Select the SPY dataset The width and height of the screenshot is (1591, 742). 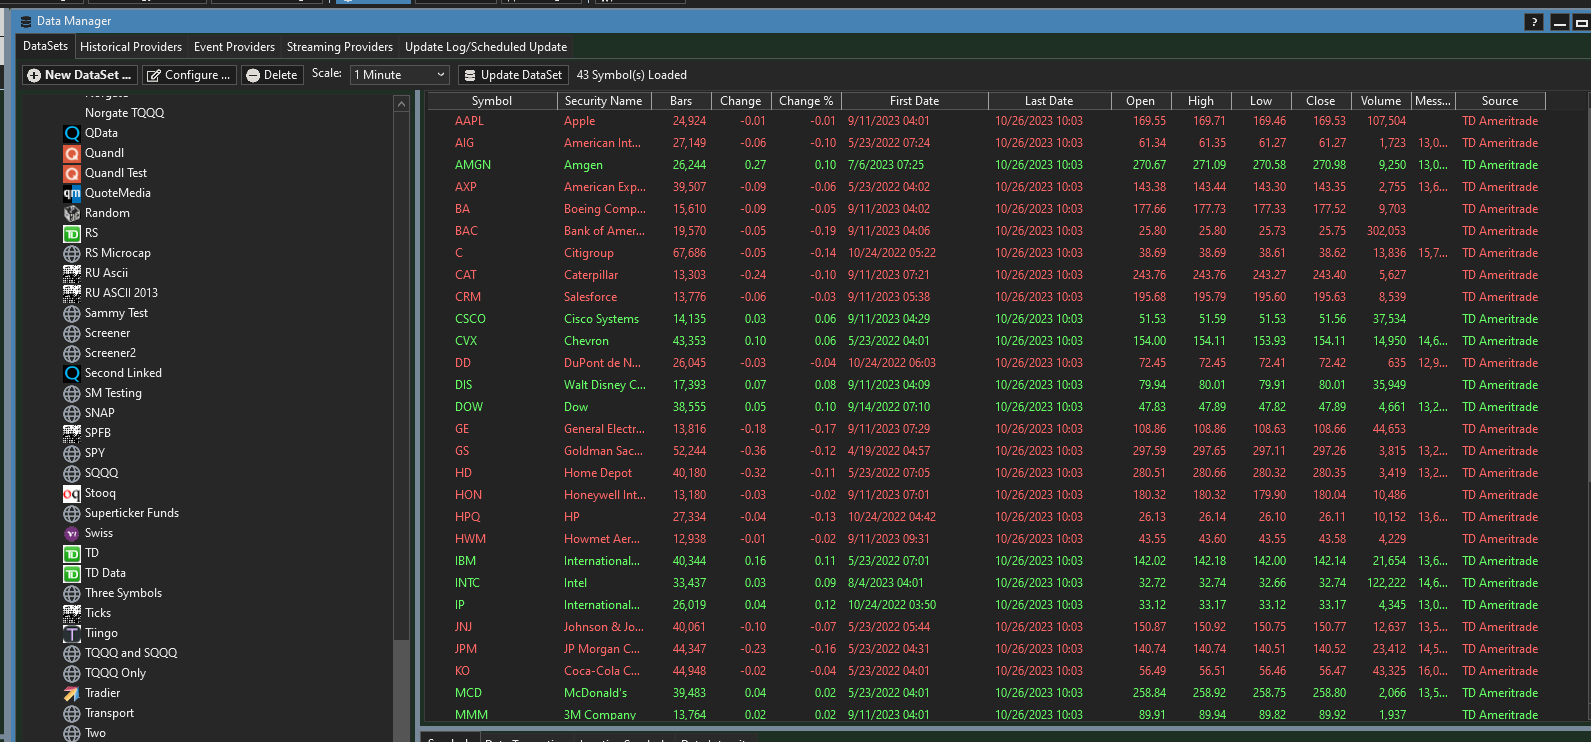point(95,453)
